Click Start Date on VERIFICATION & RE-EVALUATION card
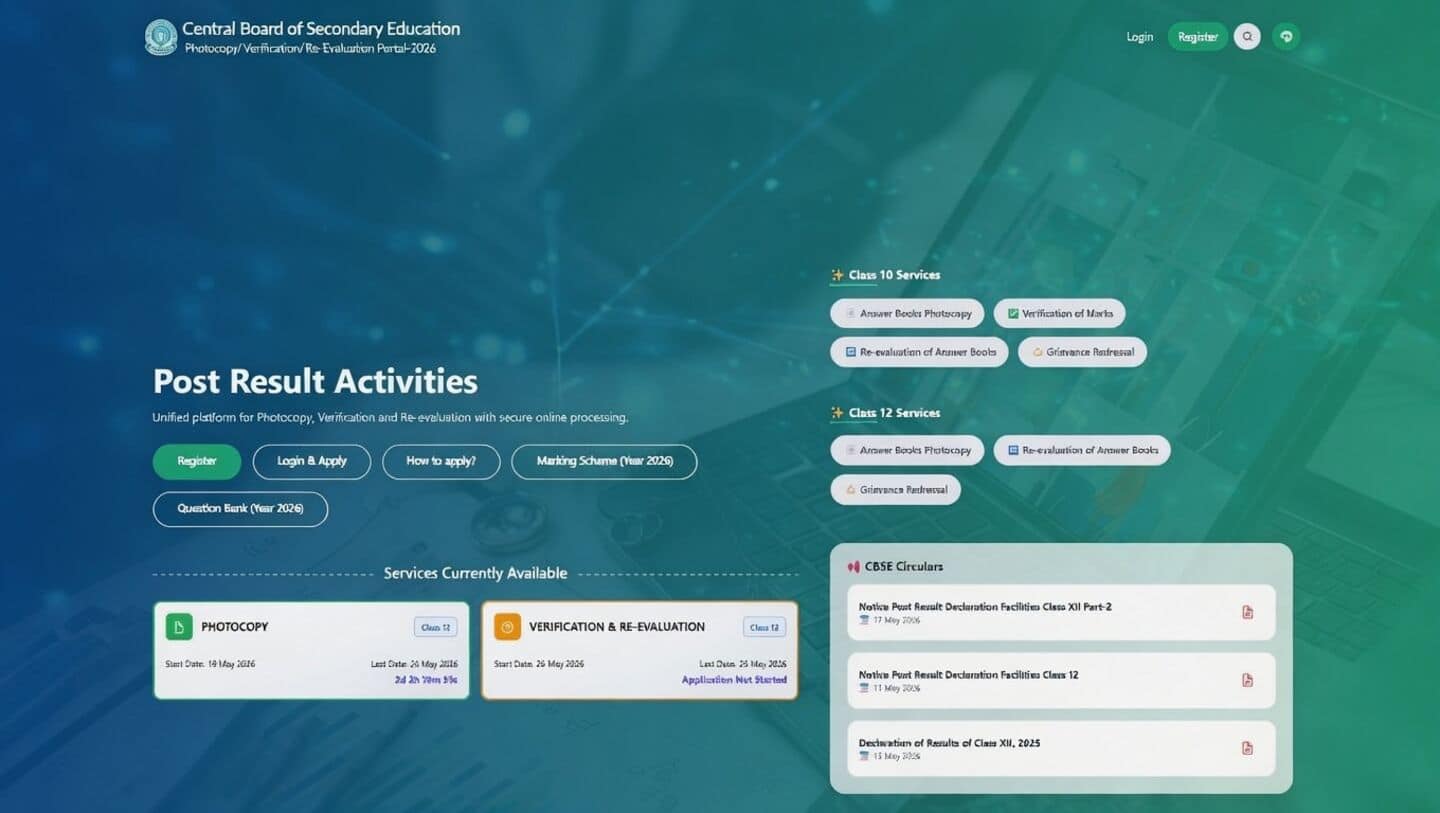 click(539, 664)
